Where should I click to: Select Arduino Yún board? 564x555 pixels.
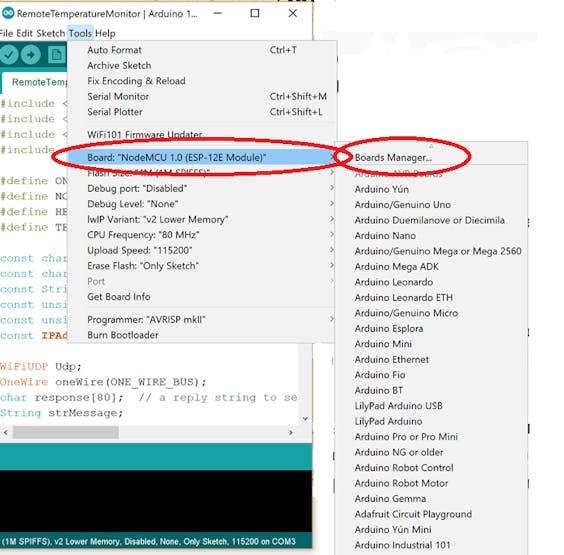[x=431, y=189]
